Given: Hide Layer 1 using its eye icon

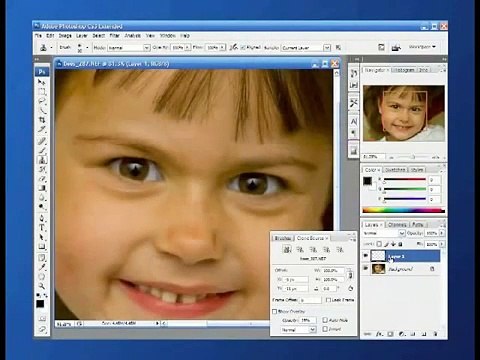Looking at the screenshot, I should coord(366,256).
